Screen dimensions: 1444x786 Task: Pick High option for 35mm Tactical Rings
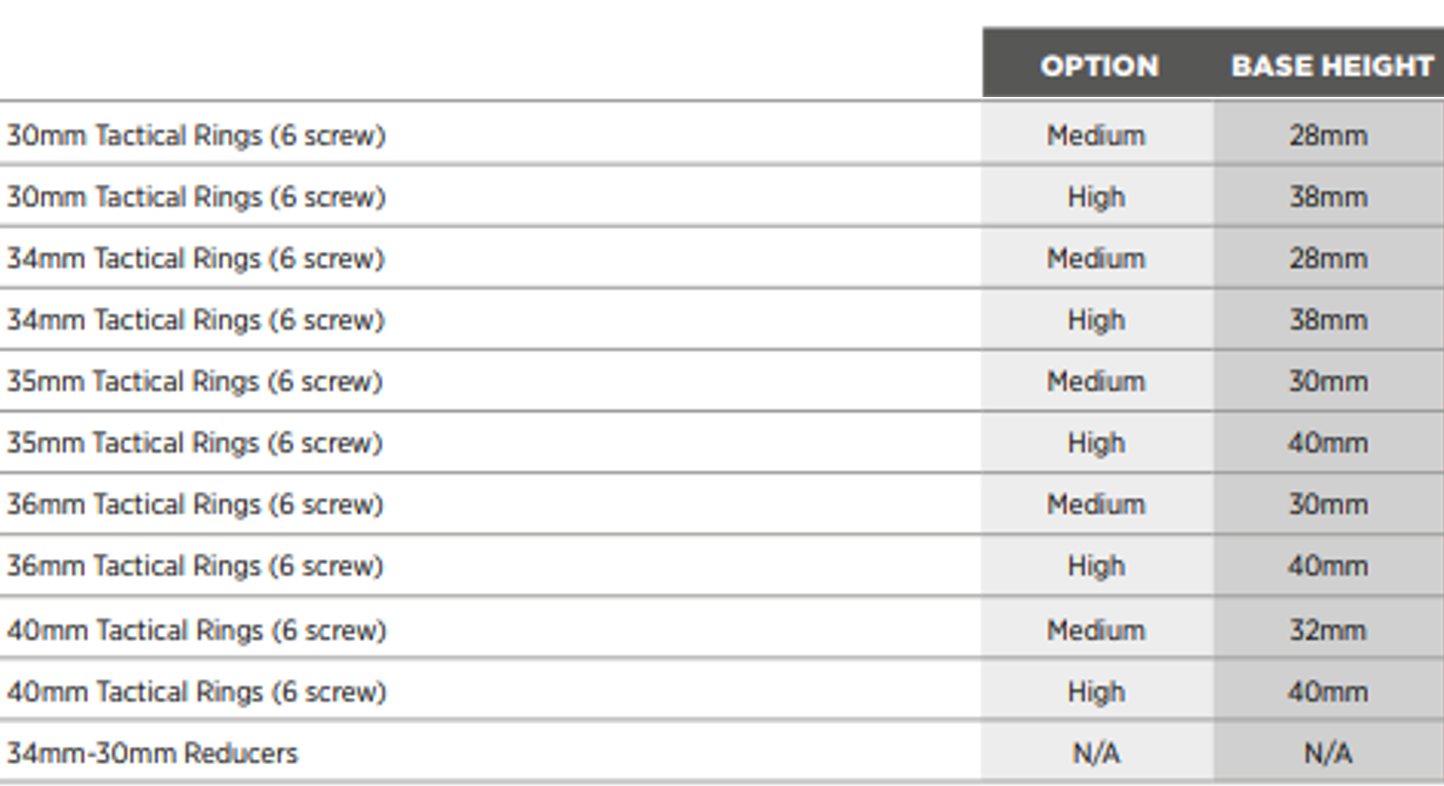pos(1096,443)
